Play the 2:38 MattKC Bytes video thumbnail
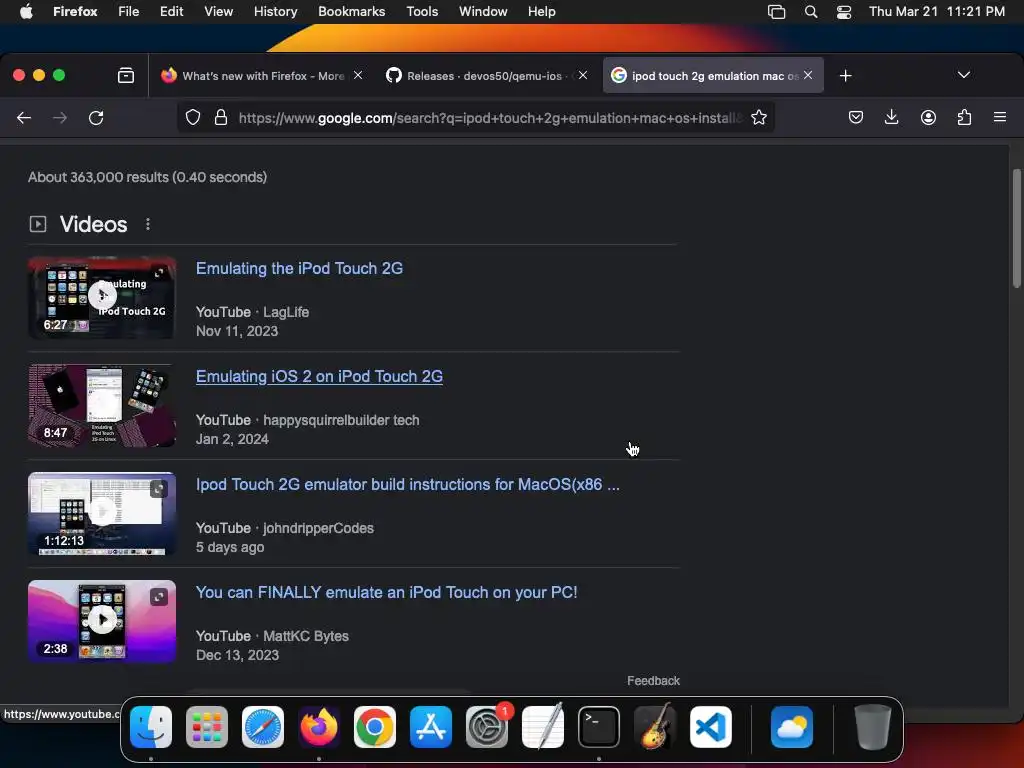This screenshot has width=1024, height=768. [x=102, y=621]
